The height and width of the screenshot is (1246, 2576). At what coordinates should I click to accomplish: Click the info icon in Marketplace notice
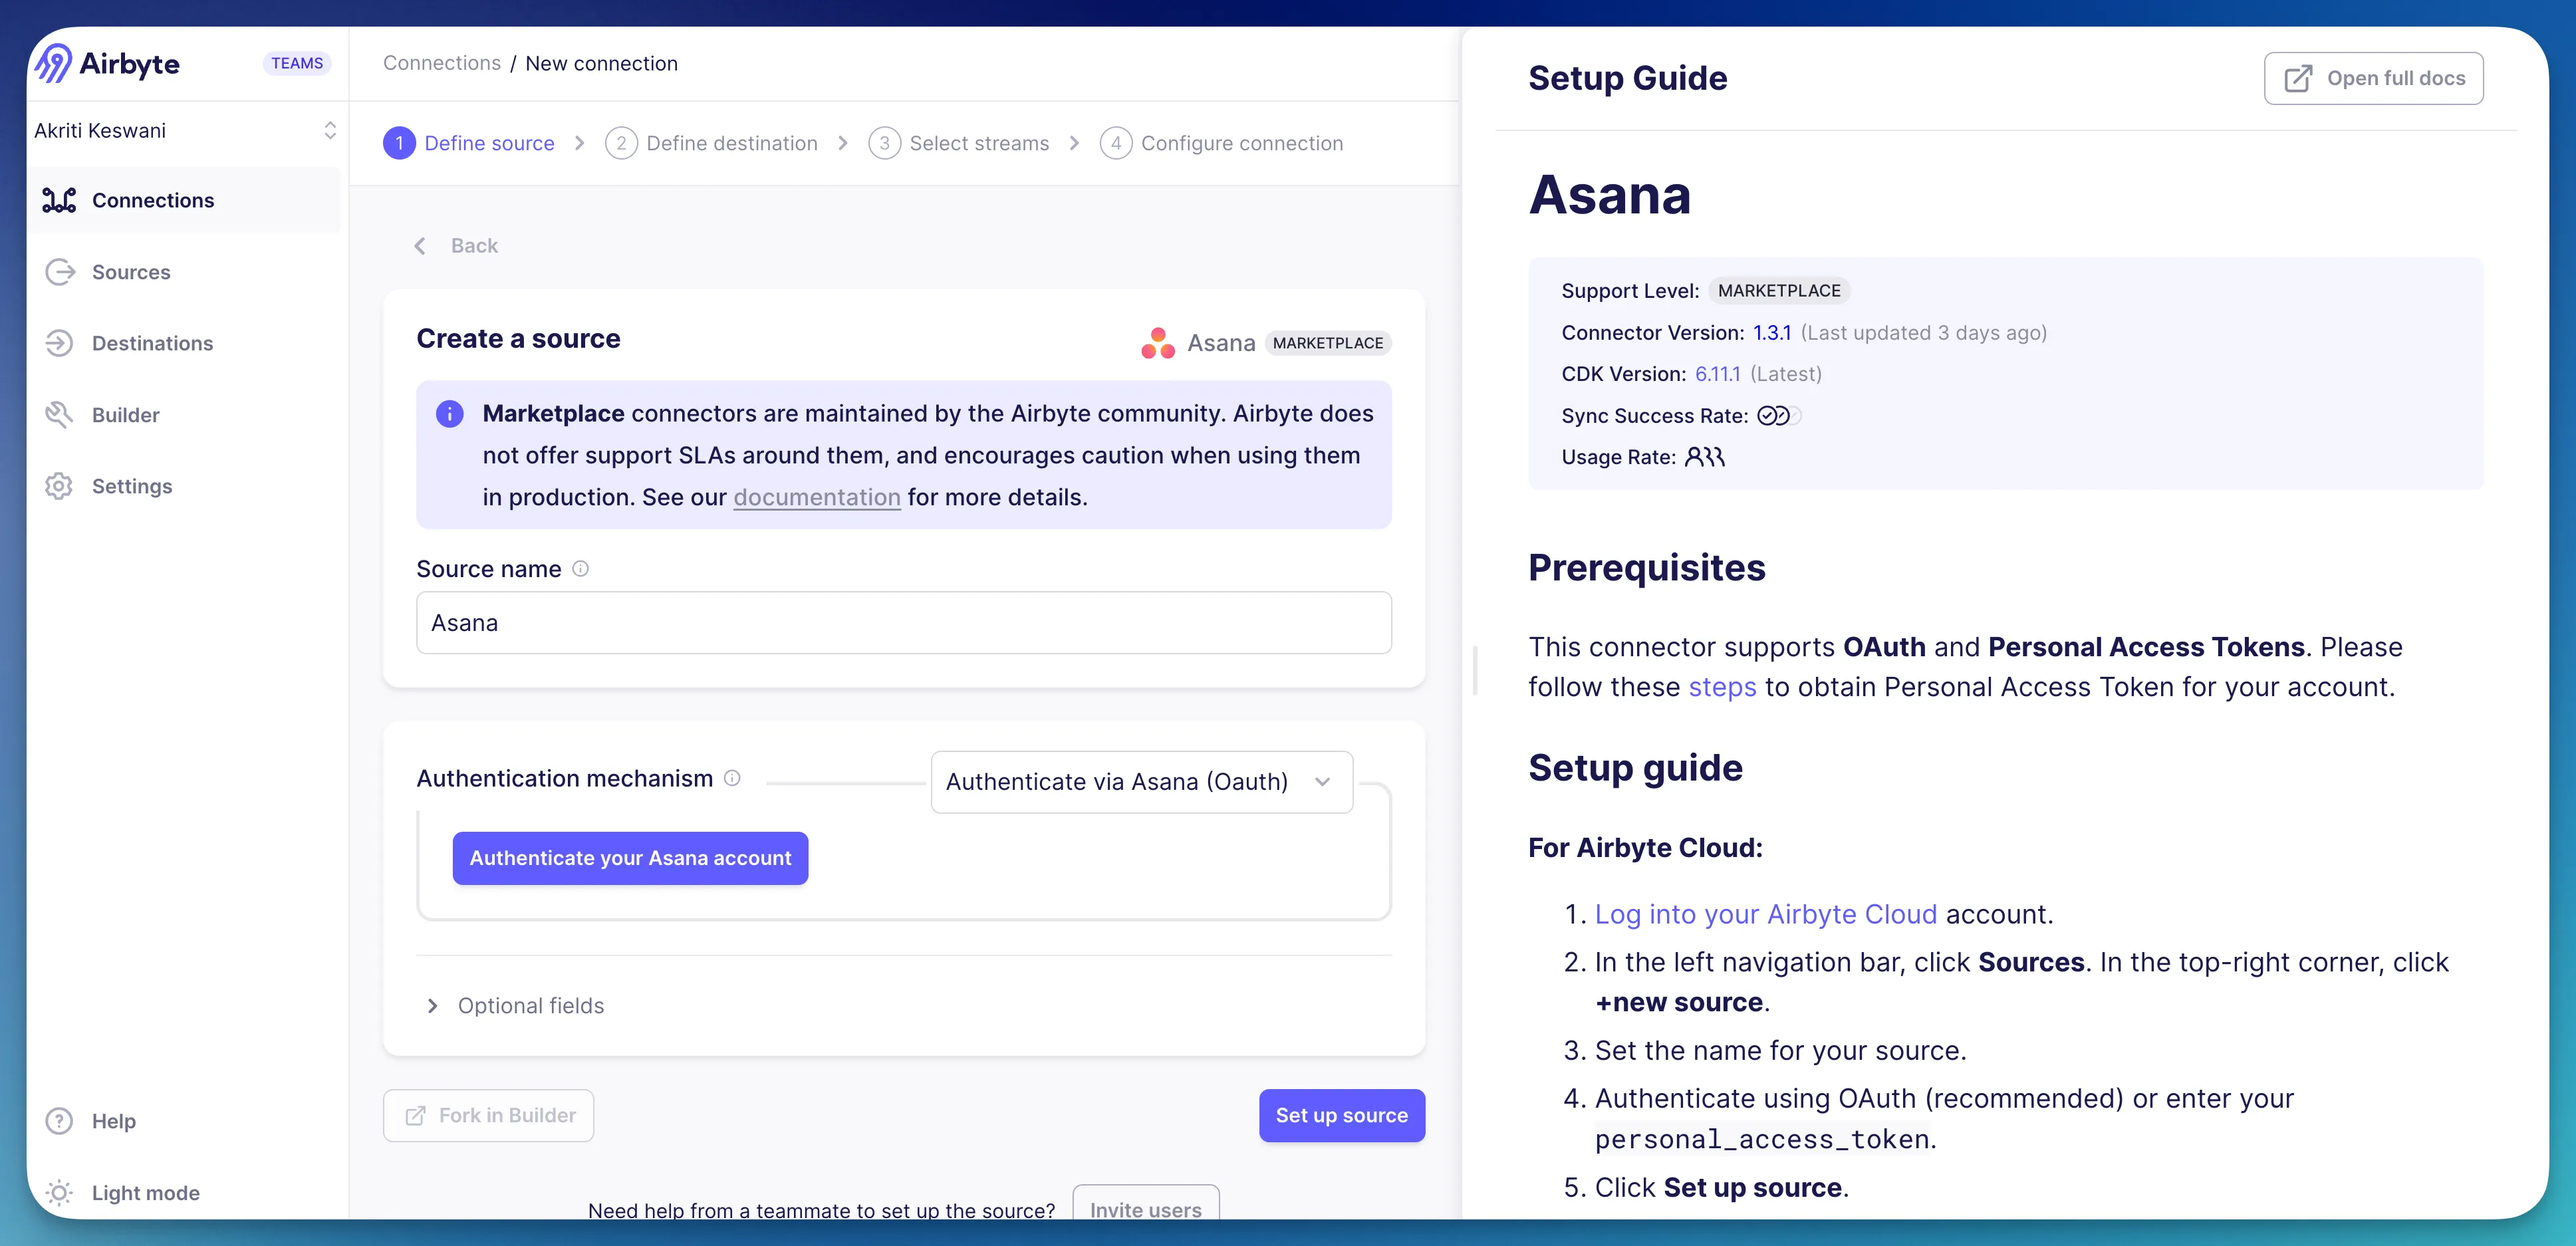pos(449,414)
